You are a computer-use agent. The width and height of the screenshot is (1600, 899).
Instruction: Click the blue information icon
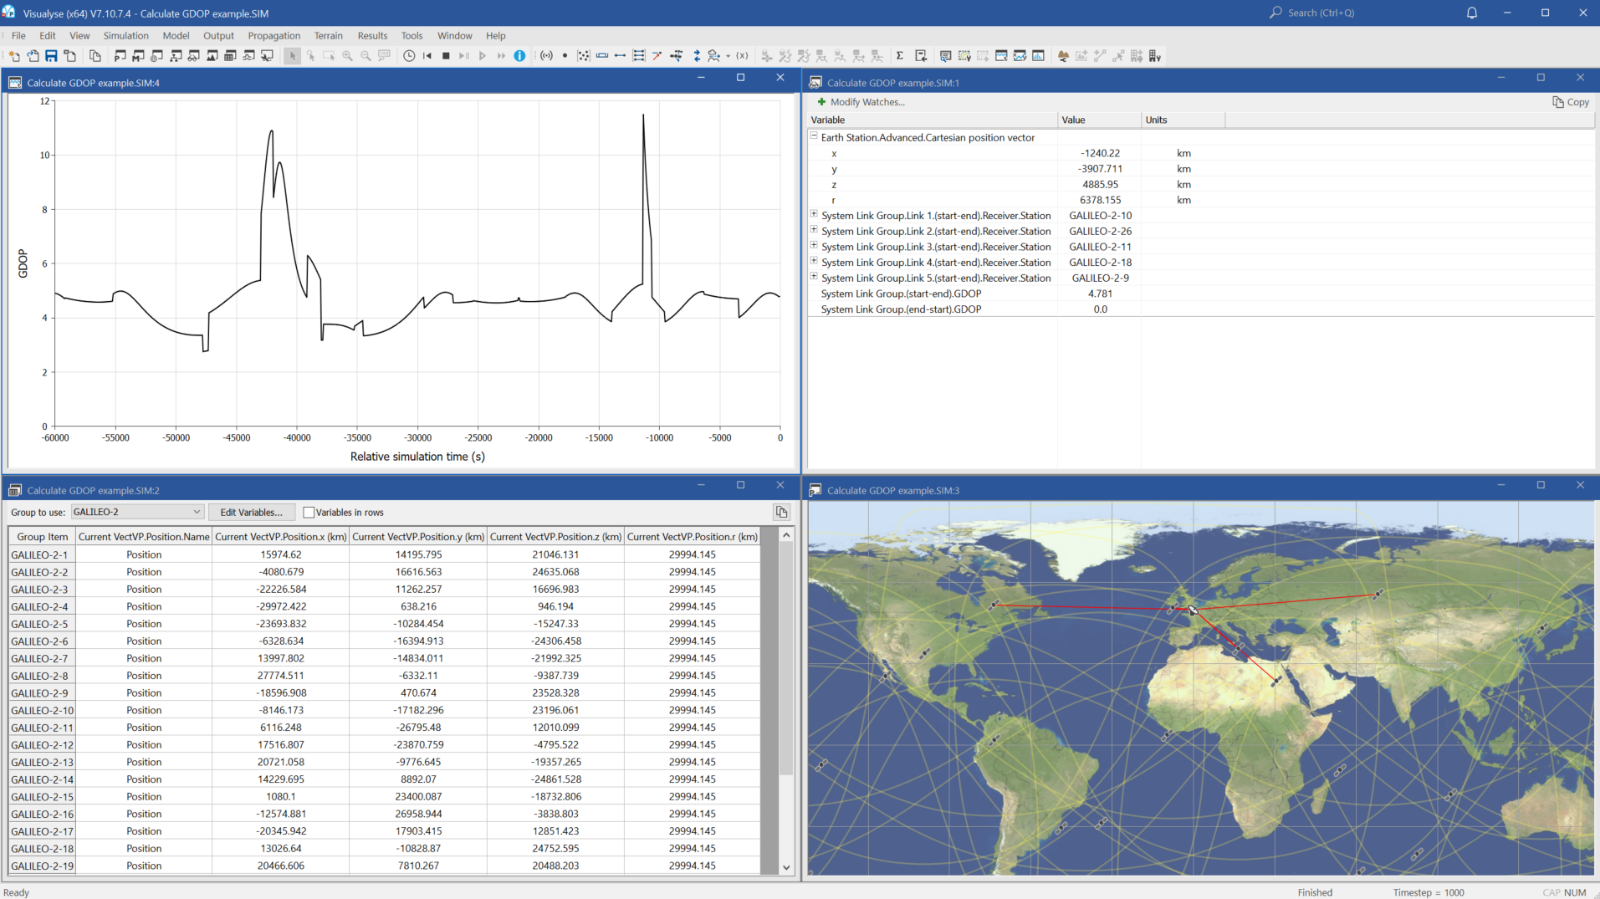[519, 56]
